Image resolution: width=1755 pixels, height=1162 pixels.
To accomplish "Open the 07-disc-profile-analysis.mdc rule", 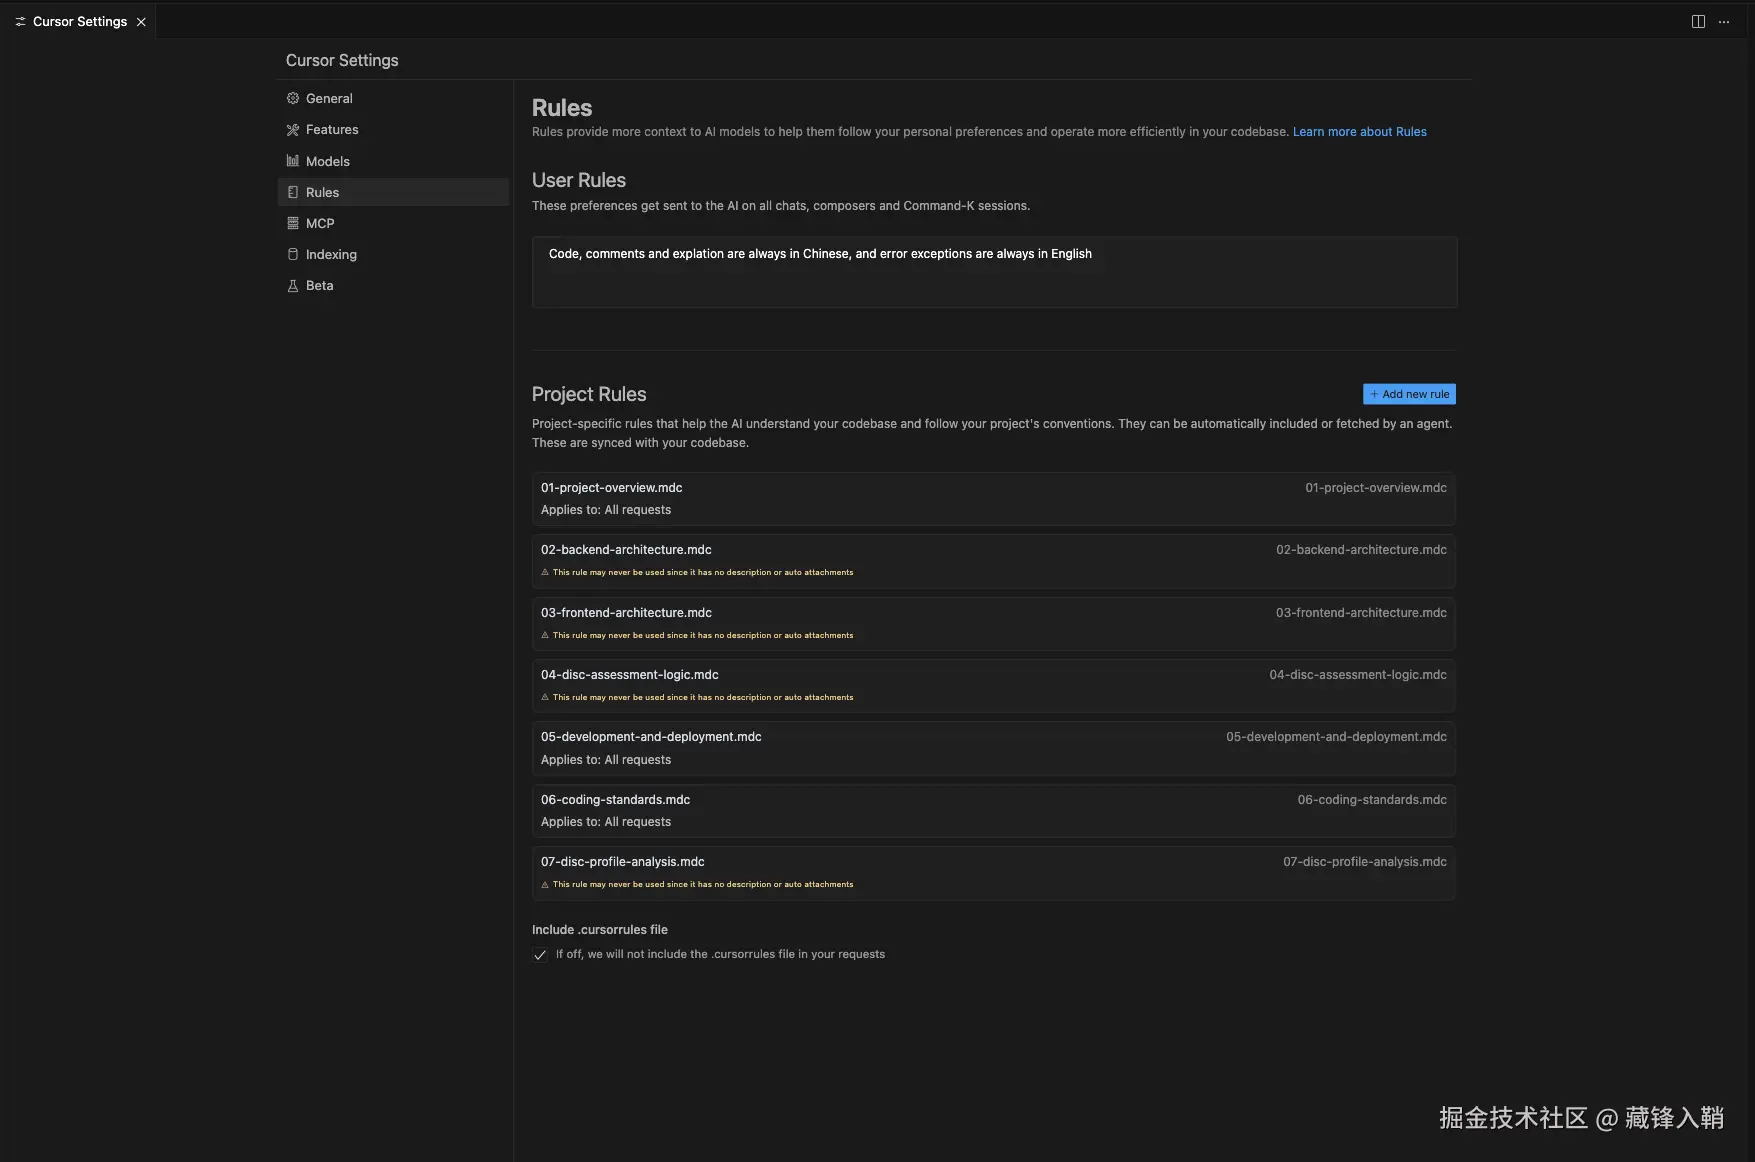I will coord(993,872).
